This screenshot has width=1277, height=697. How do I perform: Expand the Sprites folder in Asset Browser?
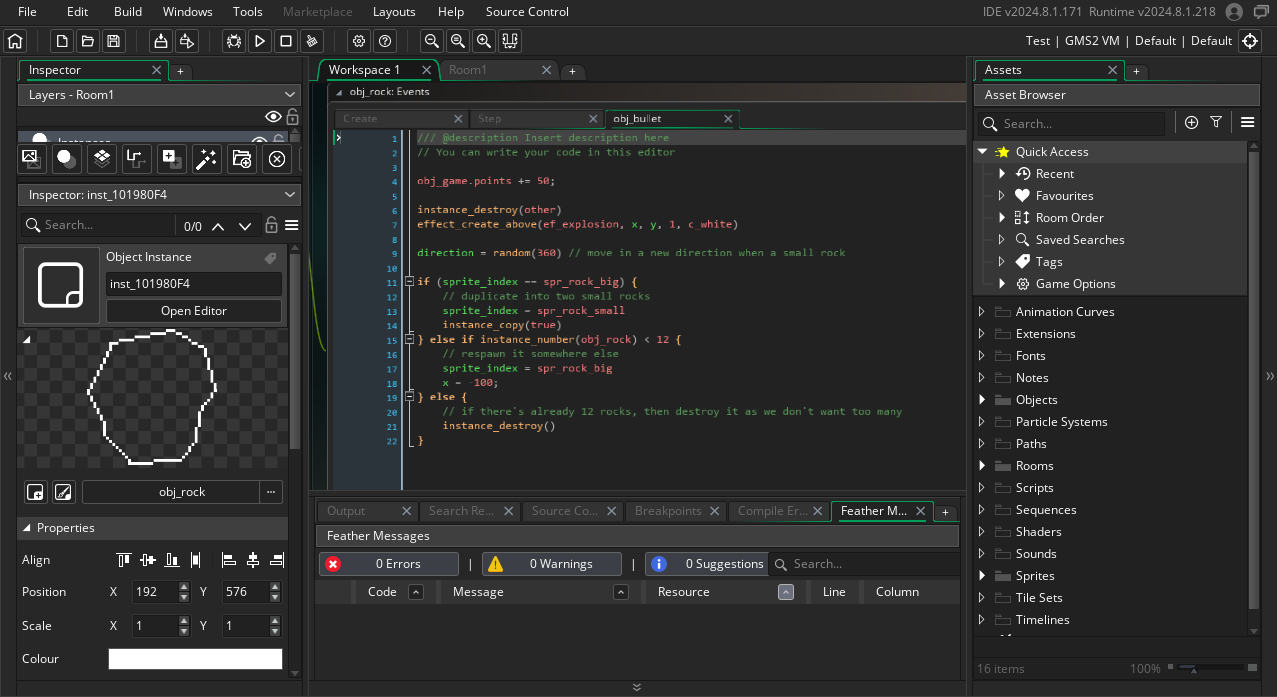coord(982,576)
